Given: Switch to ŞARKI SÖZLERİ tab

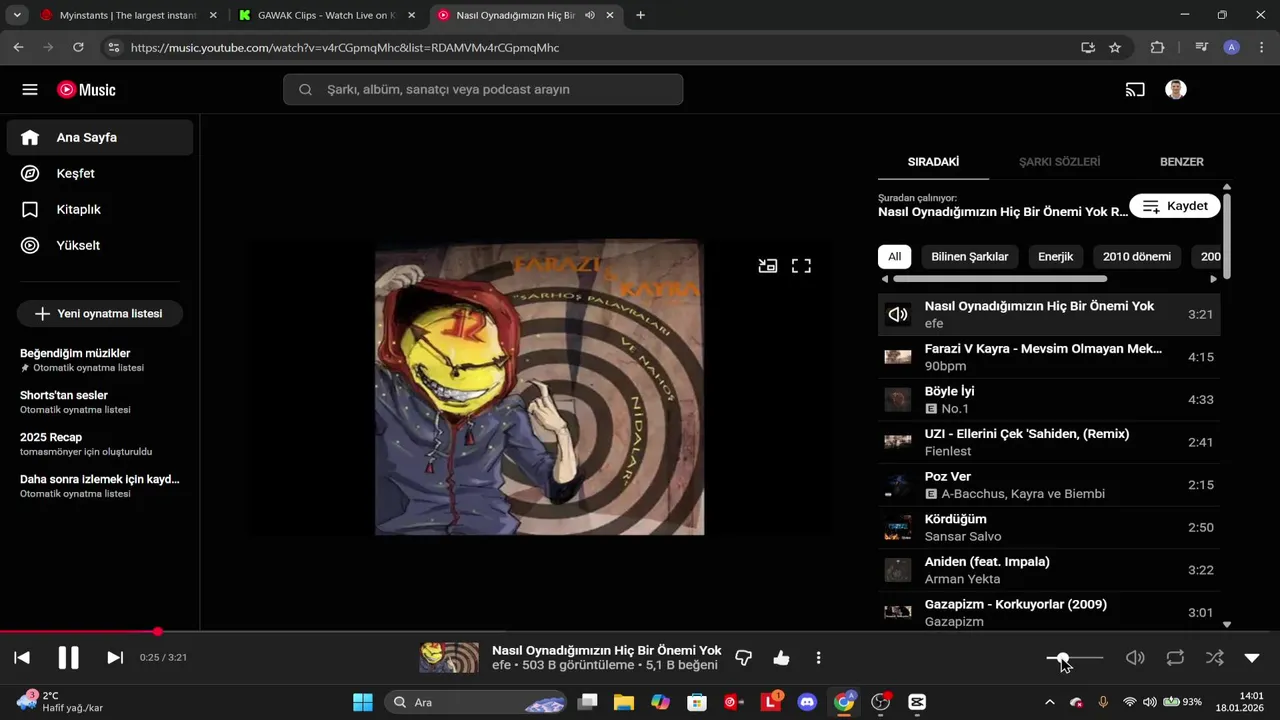Looking at the screenshot, I should pyautogui.click(x=1059, y=162).
